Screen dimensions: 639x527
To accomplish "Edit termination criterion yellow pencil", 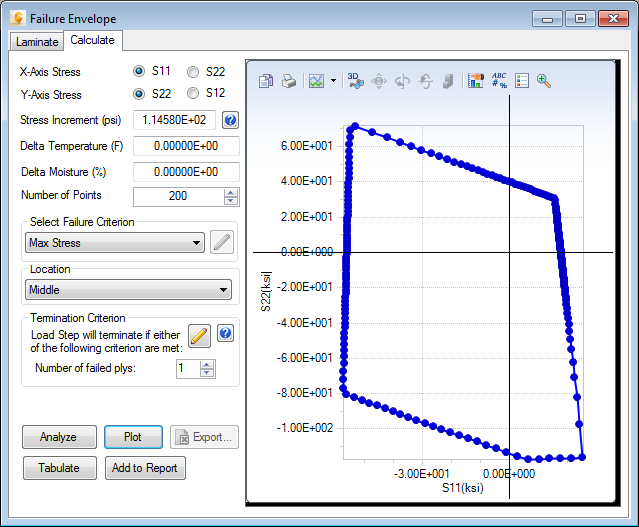I will 199,336.
